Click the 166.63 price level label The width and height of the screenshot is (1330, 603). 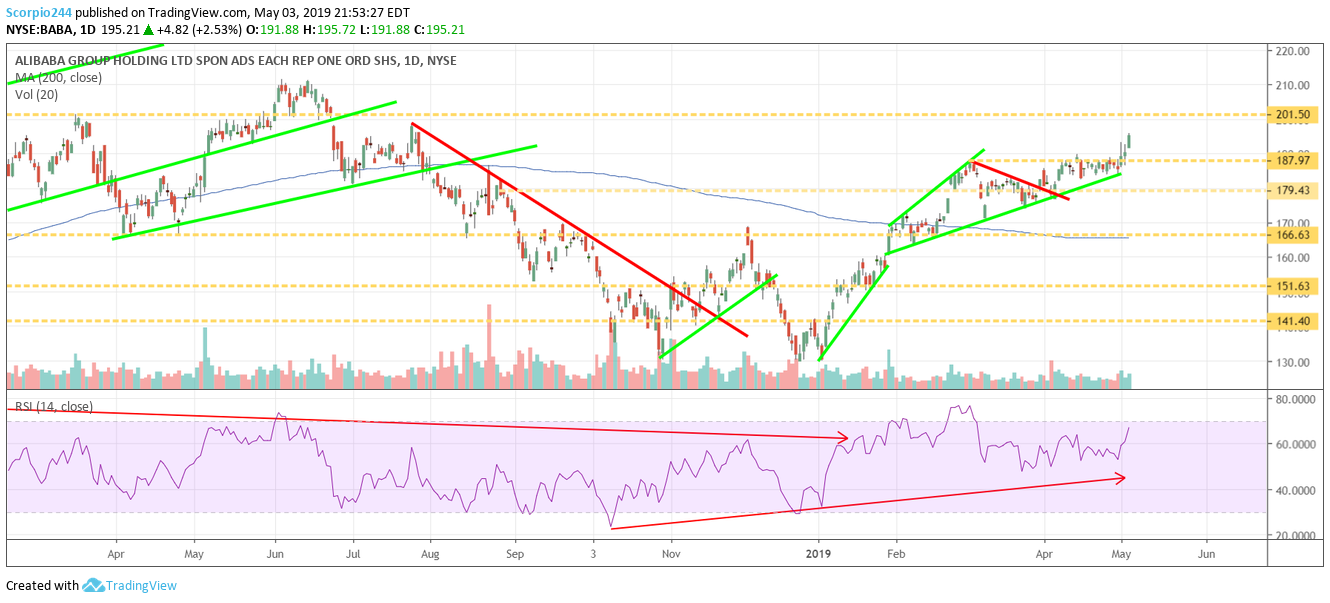1293,235
